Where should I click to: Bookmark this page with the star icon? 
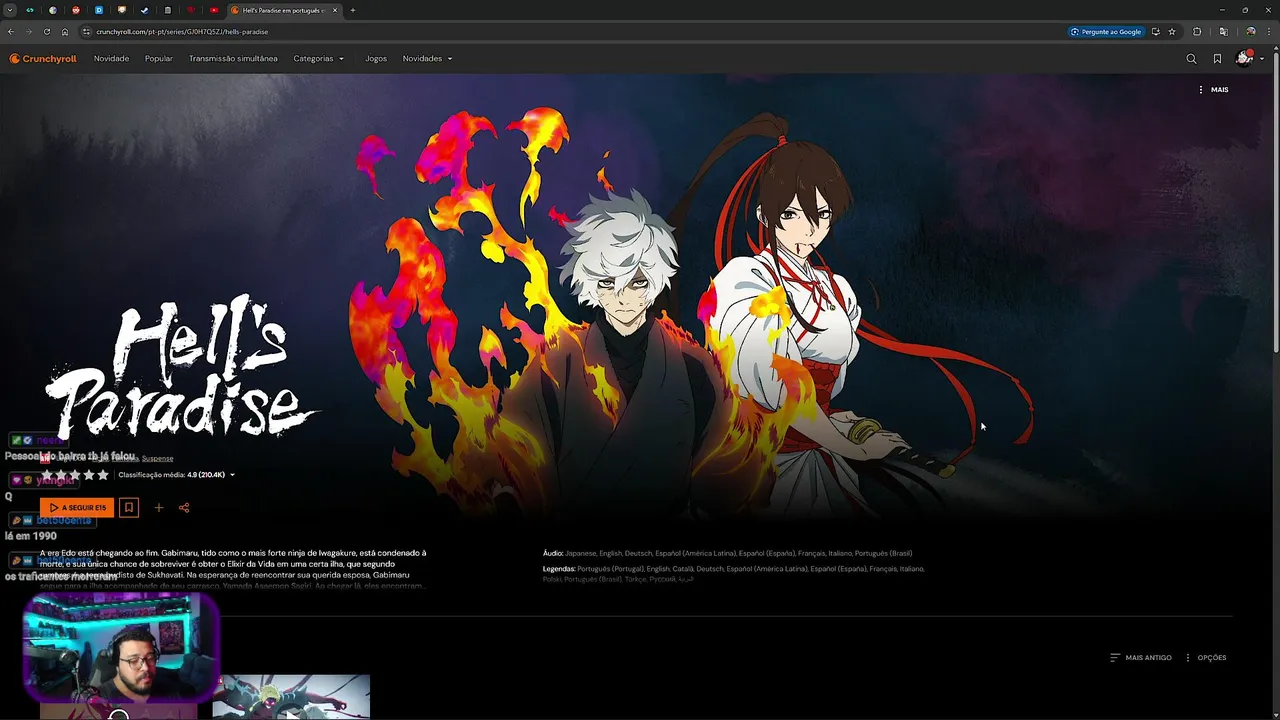(x=1172, y=32)
